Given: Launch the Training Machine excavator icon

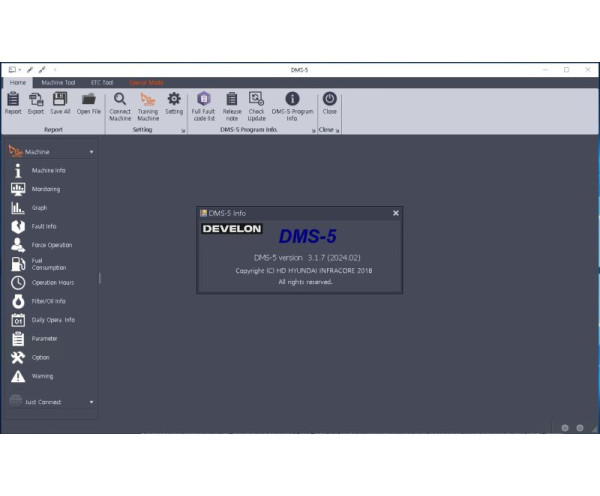Looking at the screenshot, I should point(148,103).
